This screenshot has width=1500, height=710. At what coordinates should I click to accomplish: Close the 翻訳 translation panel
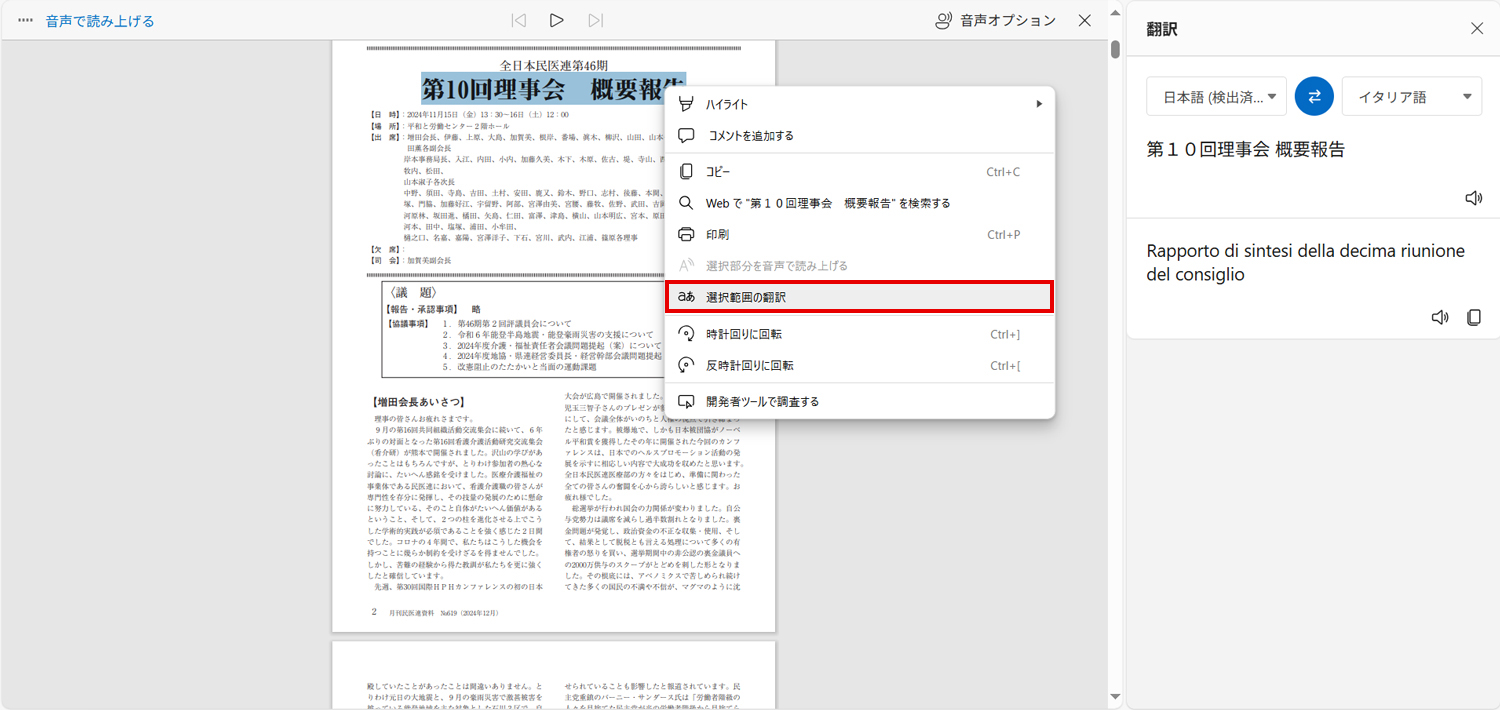(x=1477, y=28)
